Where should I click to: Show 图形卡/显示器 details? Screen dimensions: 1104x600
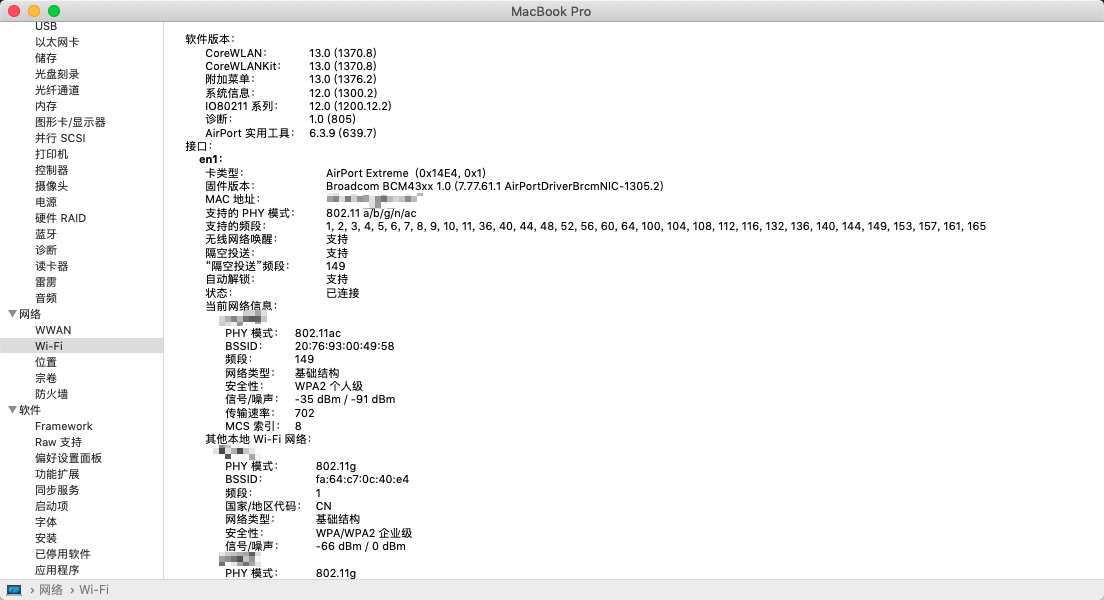pyautogui.click(x=70, y=122)
